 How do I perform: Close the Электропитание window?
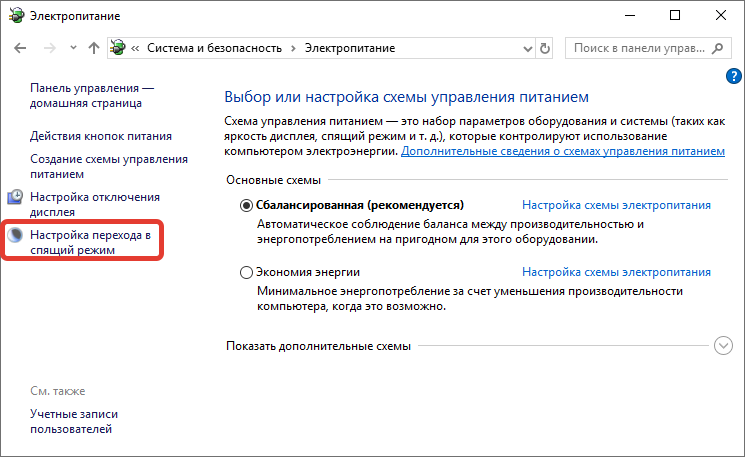pyautogui.click(x=721, y=15)
